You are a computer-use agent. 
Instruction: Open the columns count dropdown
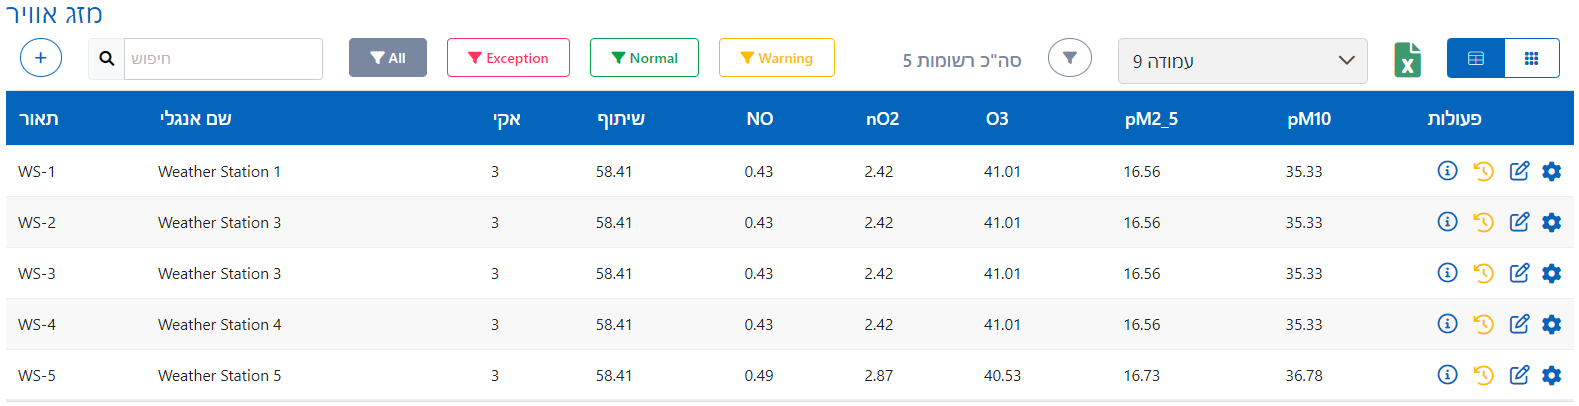coord(1242,61)
